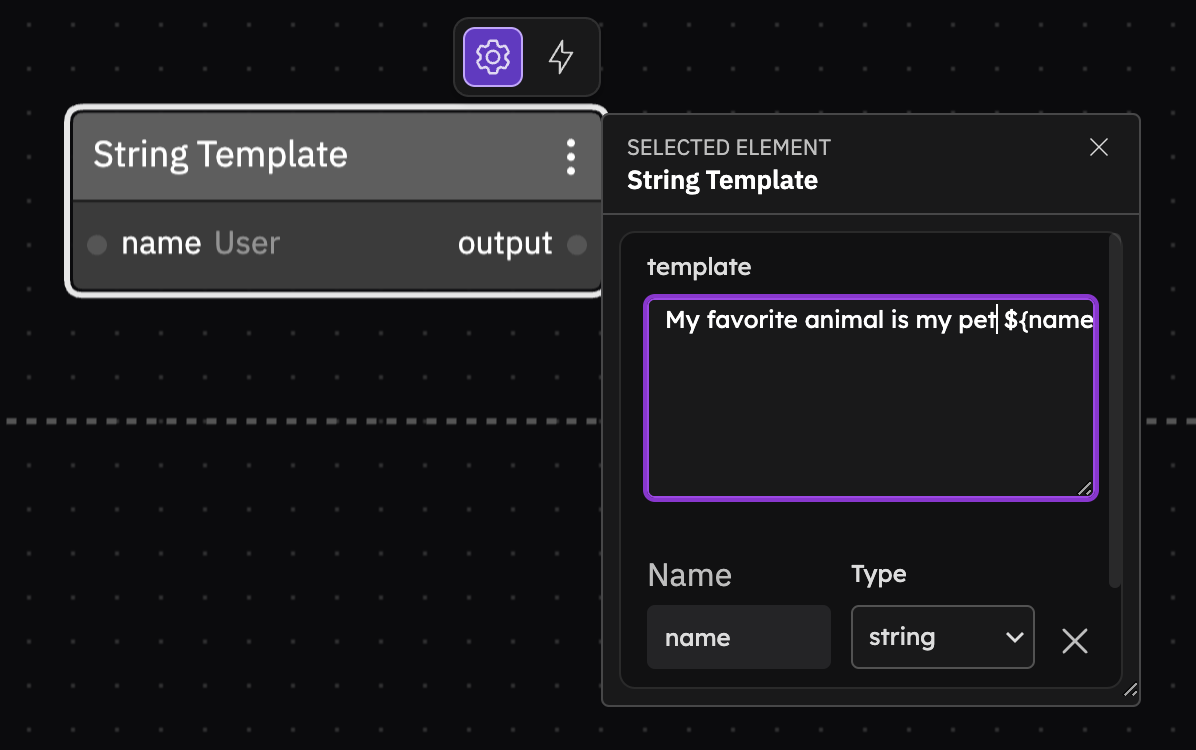Screen dimensions: 1196x750
Task: Click the lightning bolt actions icon
Action: [561, 57]
